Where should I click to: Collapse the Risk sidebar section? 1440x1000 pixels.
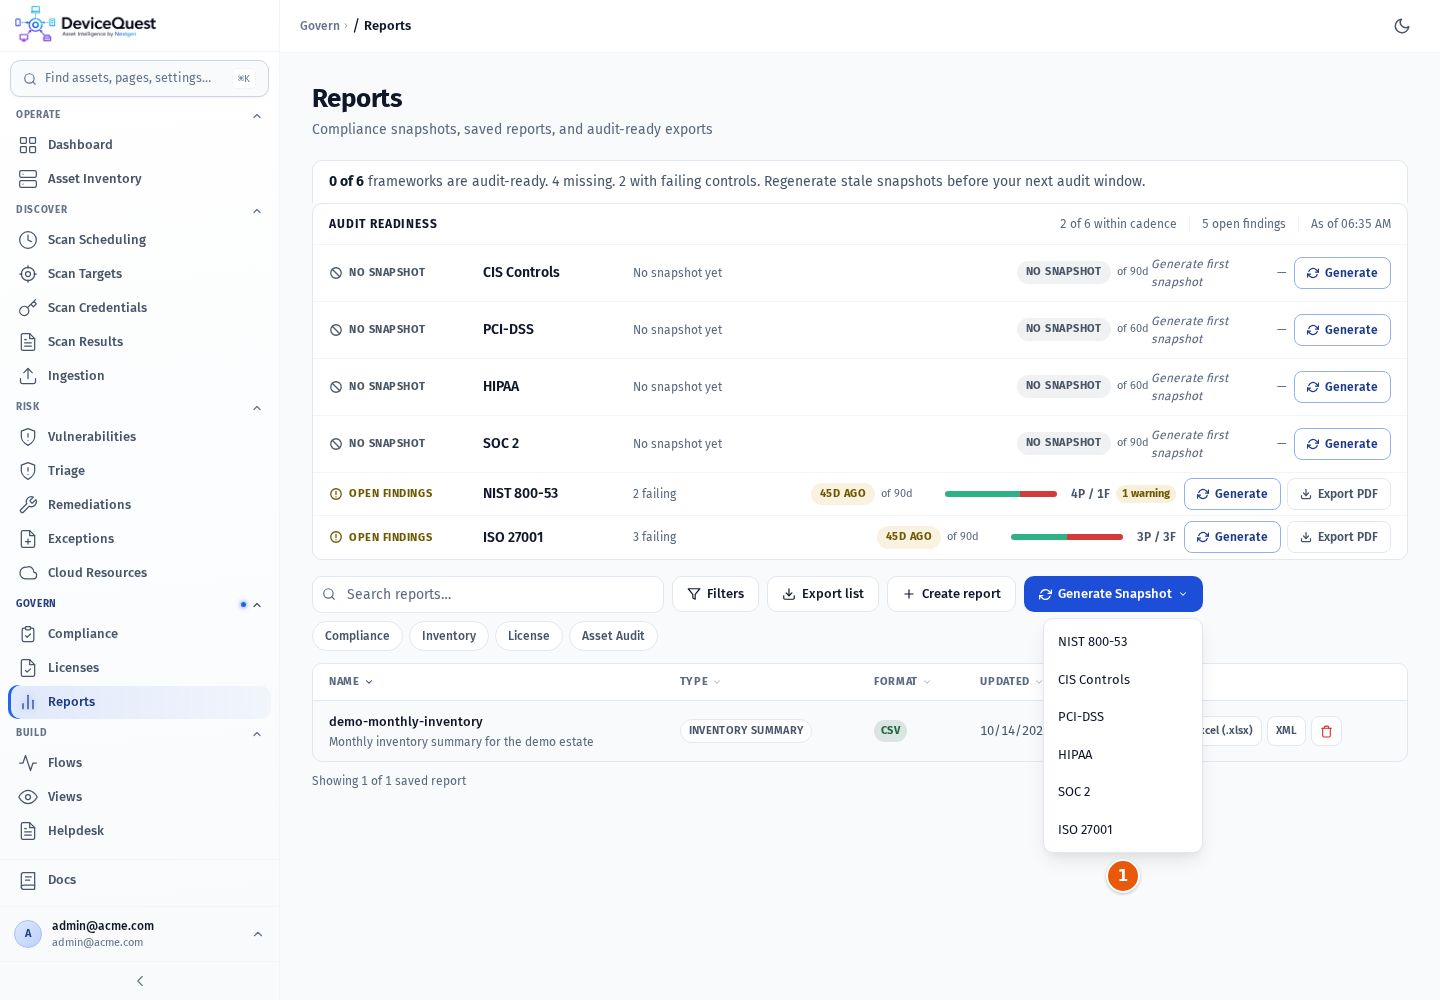tap(257, 408)
